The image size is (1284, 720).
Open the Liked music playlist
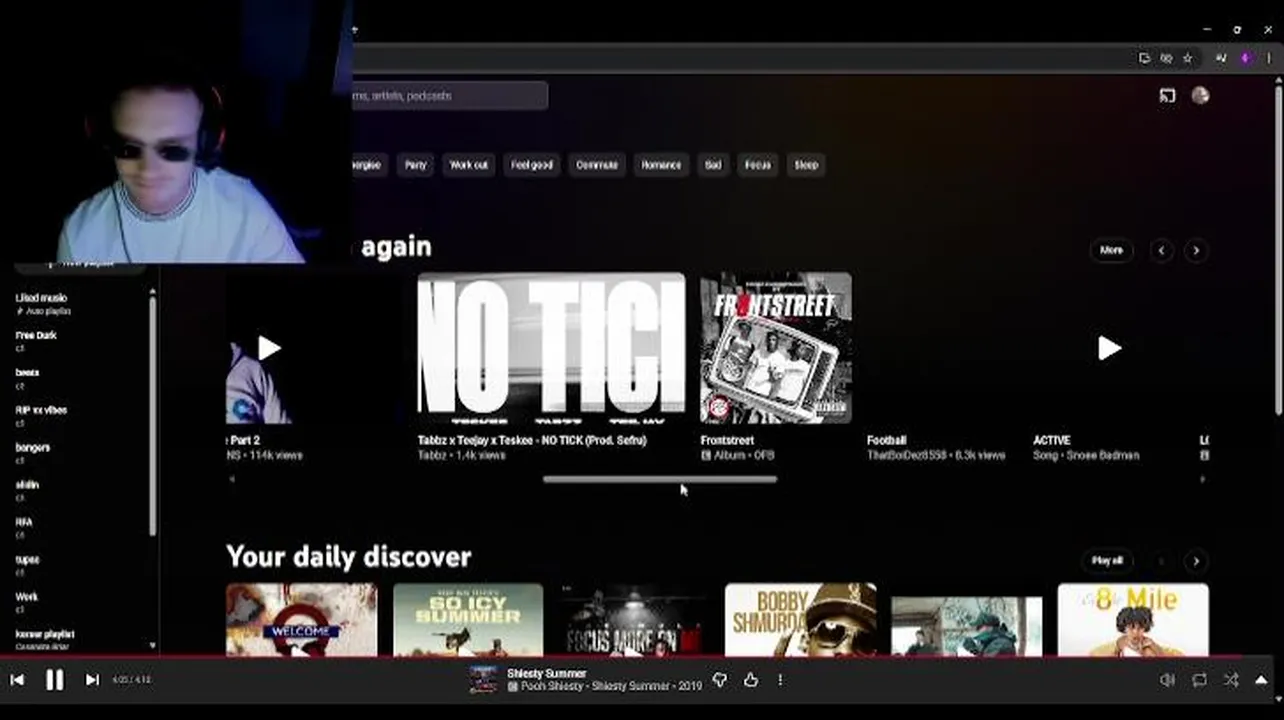[x=80, y=303]
